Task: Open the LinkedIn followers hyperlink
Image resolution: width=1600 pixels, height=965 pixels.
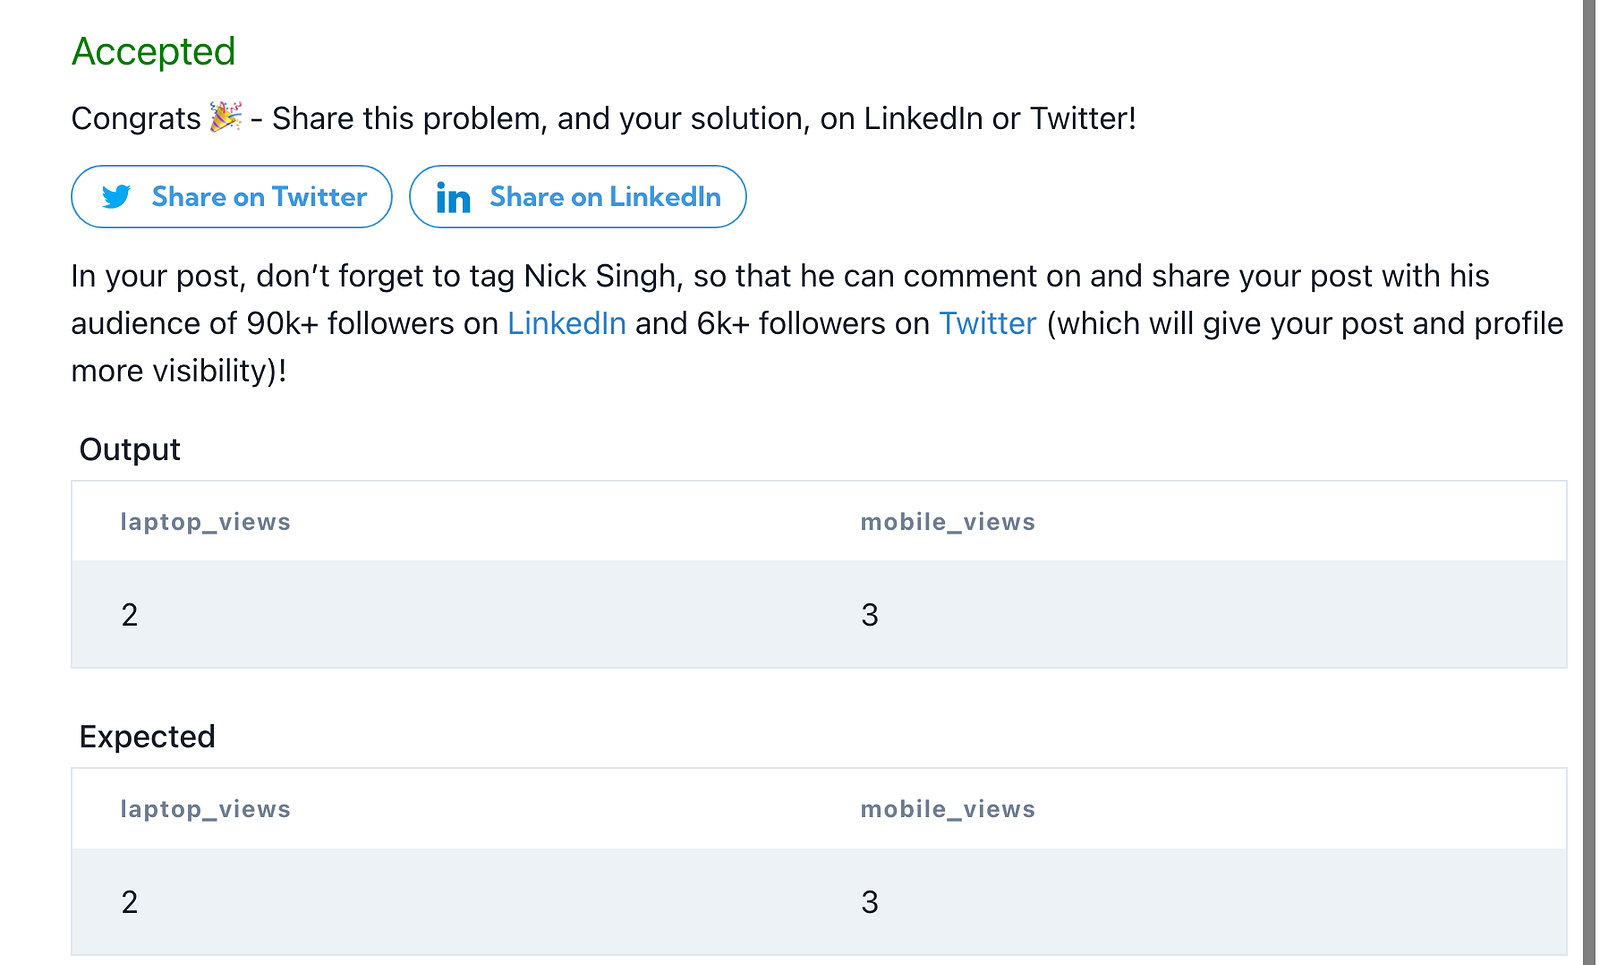Action: (x=567, y=324)
